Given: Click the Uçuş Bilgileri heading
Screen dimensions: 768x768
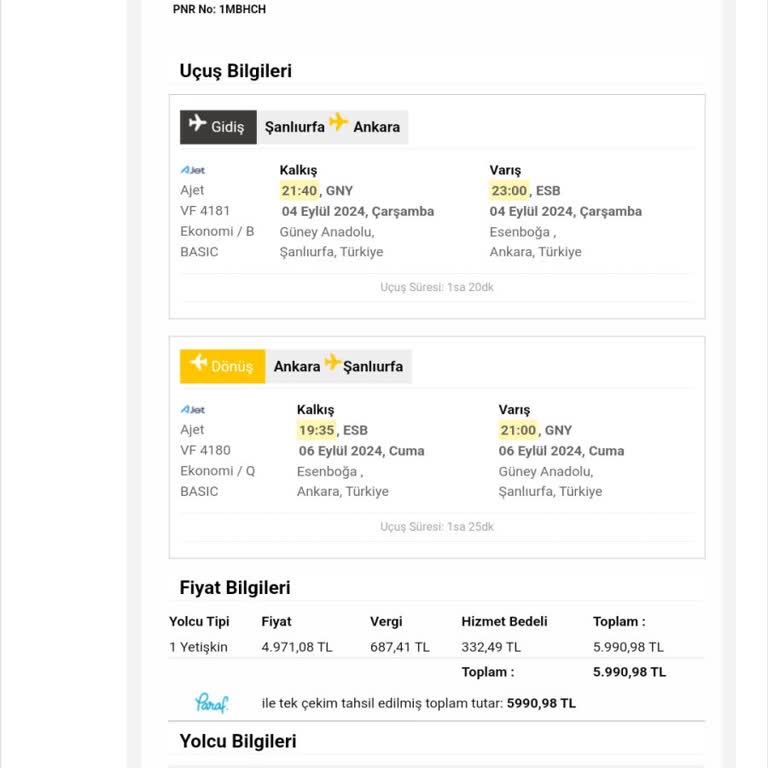Looking at the screenshot, I should click(x=236, y=71).
